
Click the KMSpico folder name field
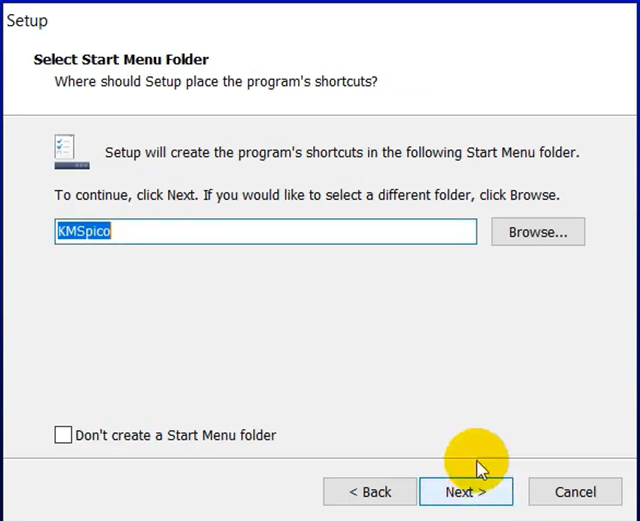click(x=266, y=232)
